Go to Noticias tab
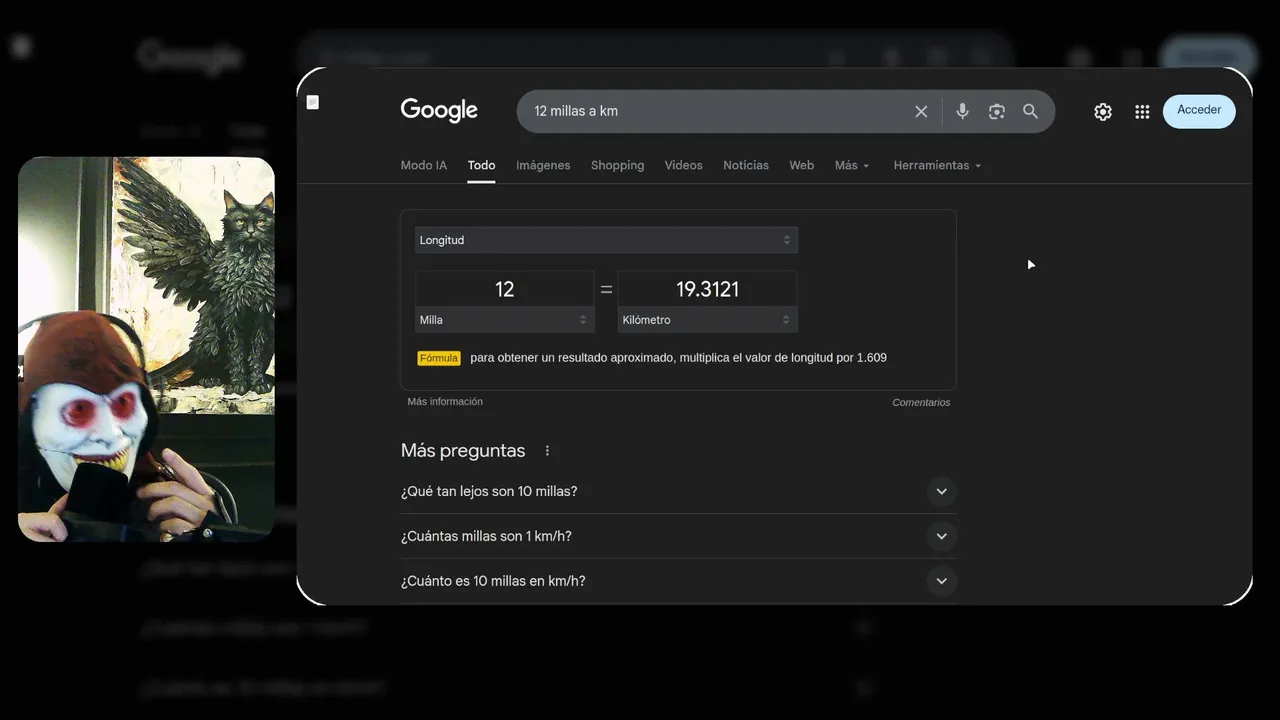 click(x=746, y=166)
